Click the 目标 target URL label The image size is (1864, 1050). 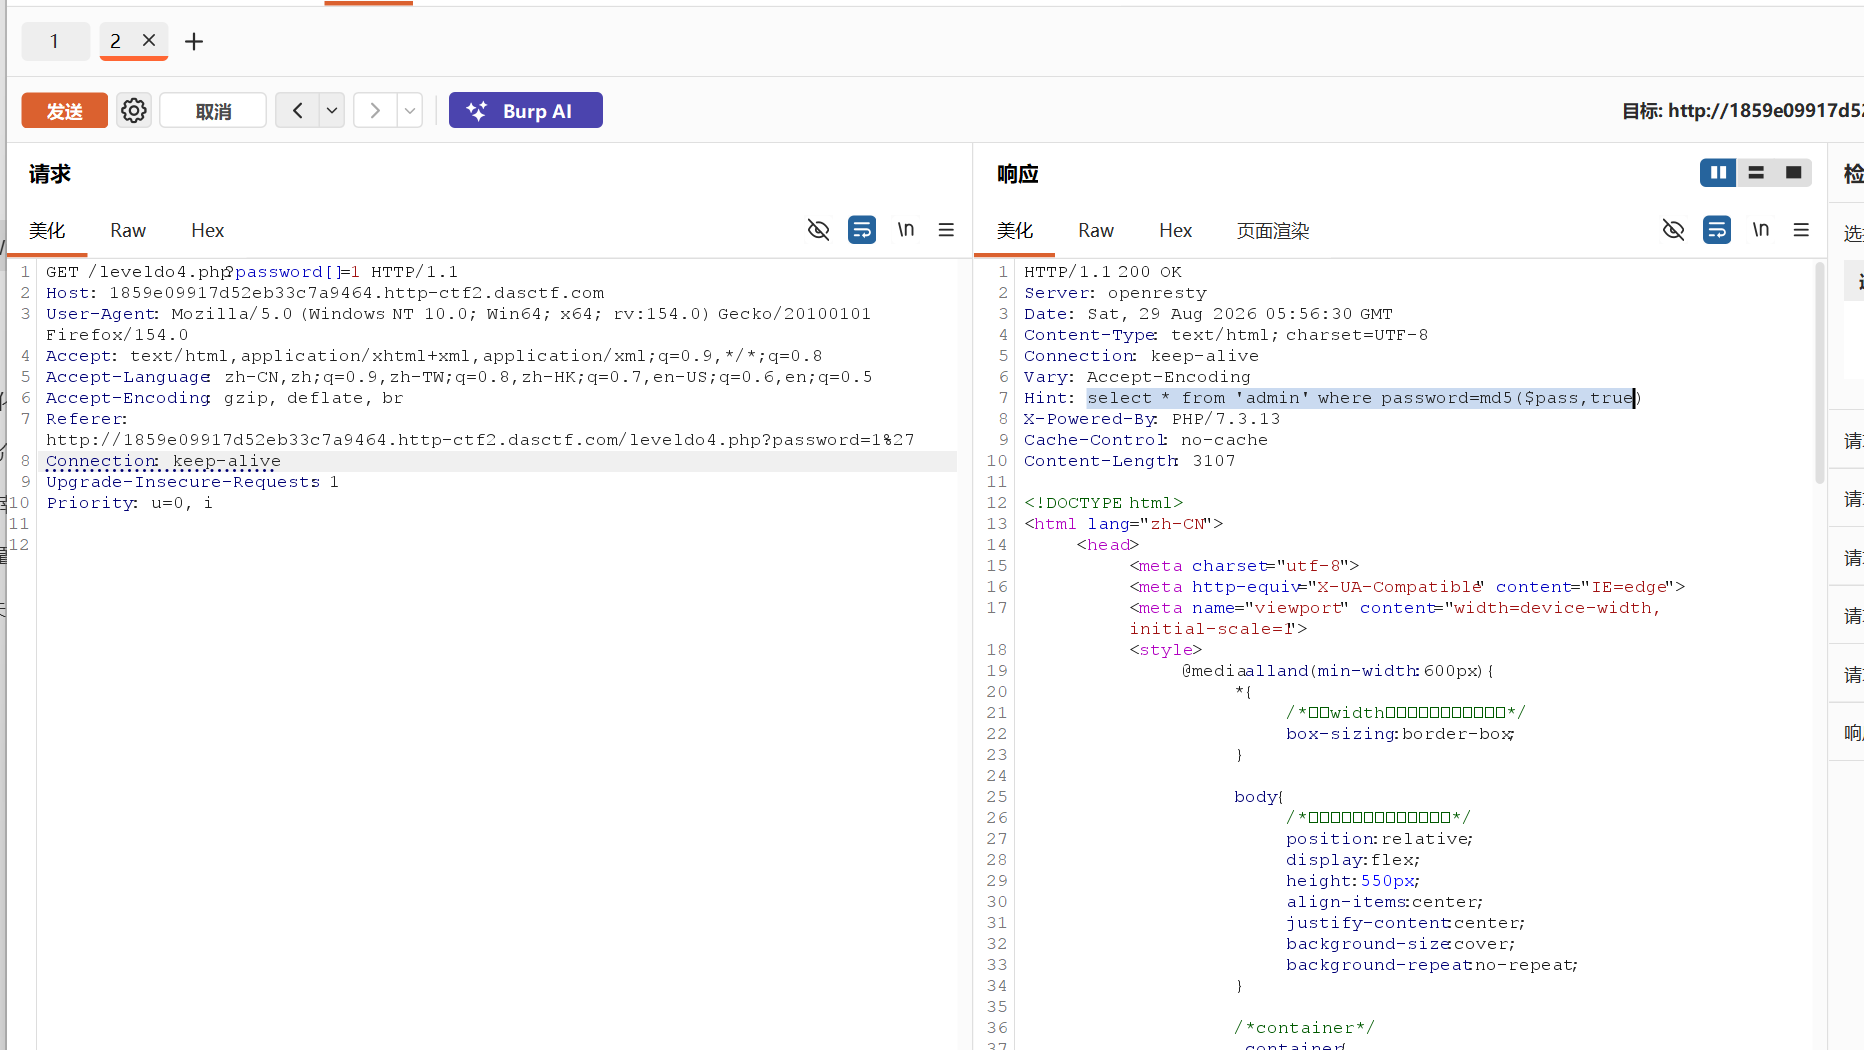pos(1742,110)
